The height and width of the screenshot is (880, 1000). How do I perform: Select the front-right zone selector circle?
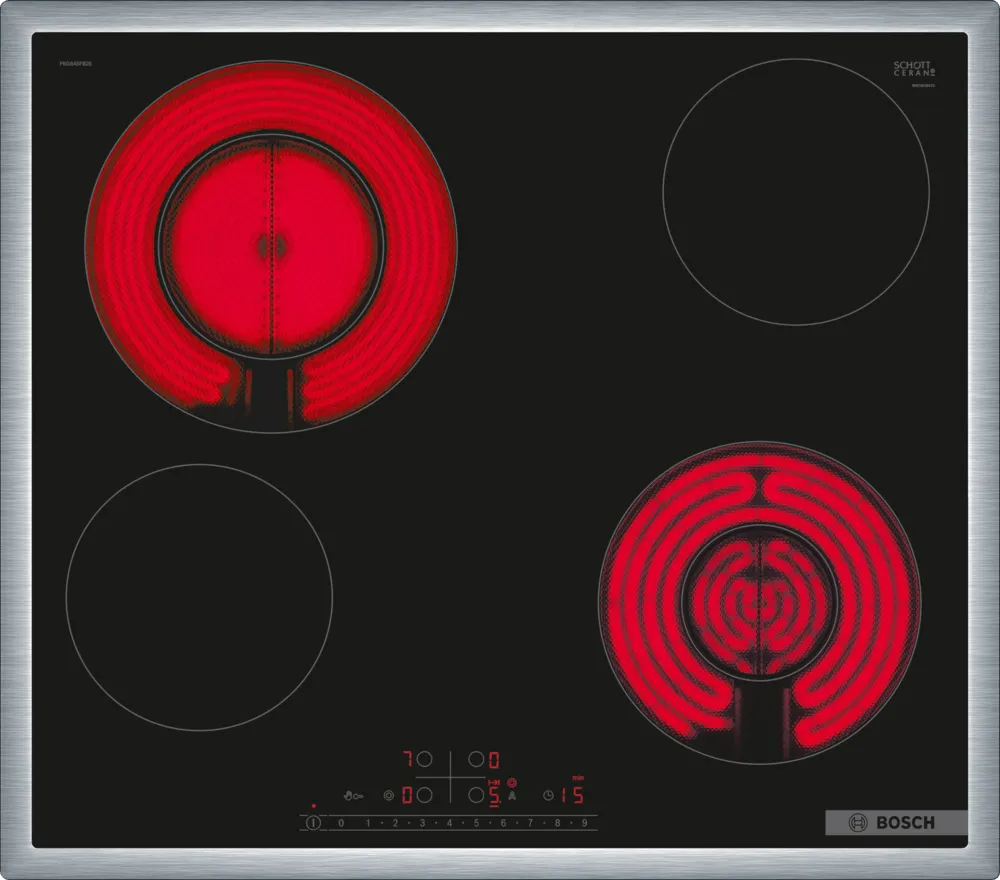coord(476,794)
